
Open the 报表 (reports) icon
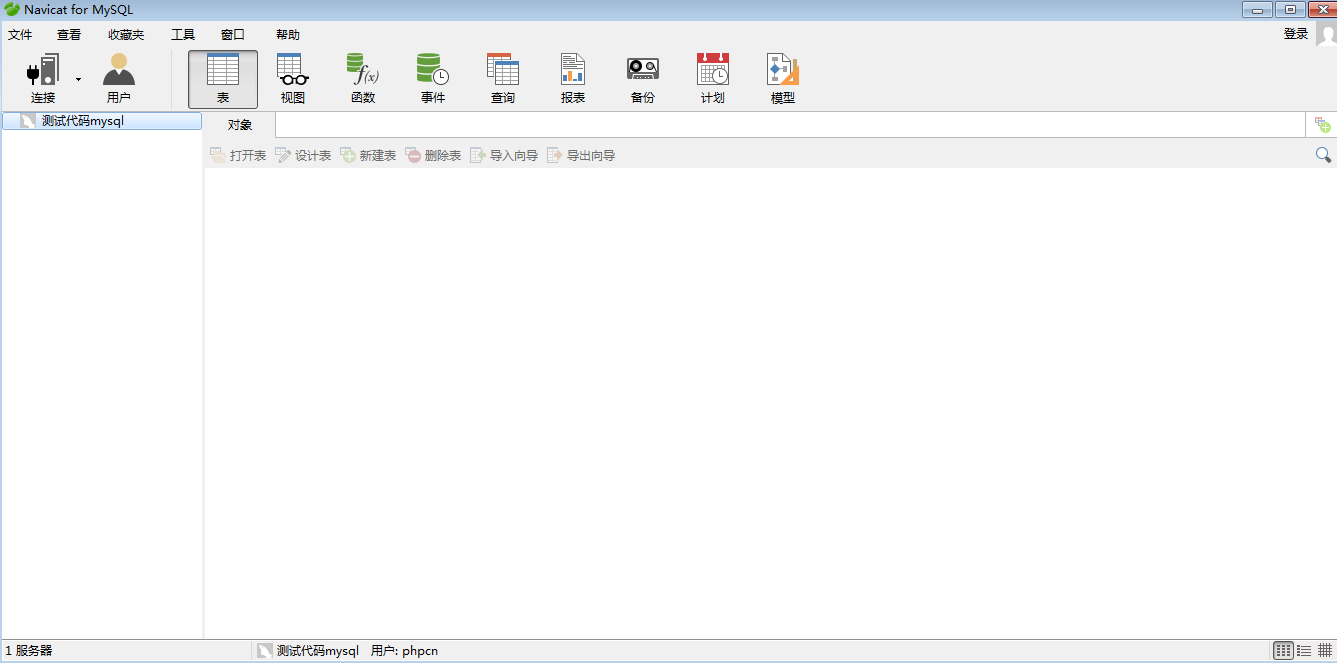(x=572, y=77)
